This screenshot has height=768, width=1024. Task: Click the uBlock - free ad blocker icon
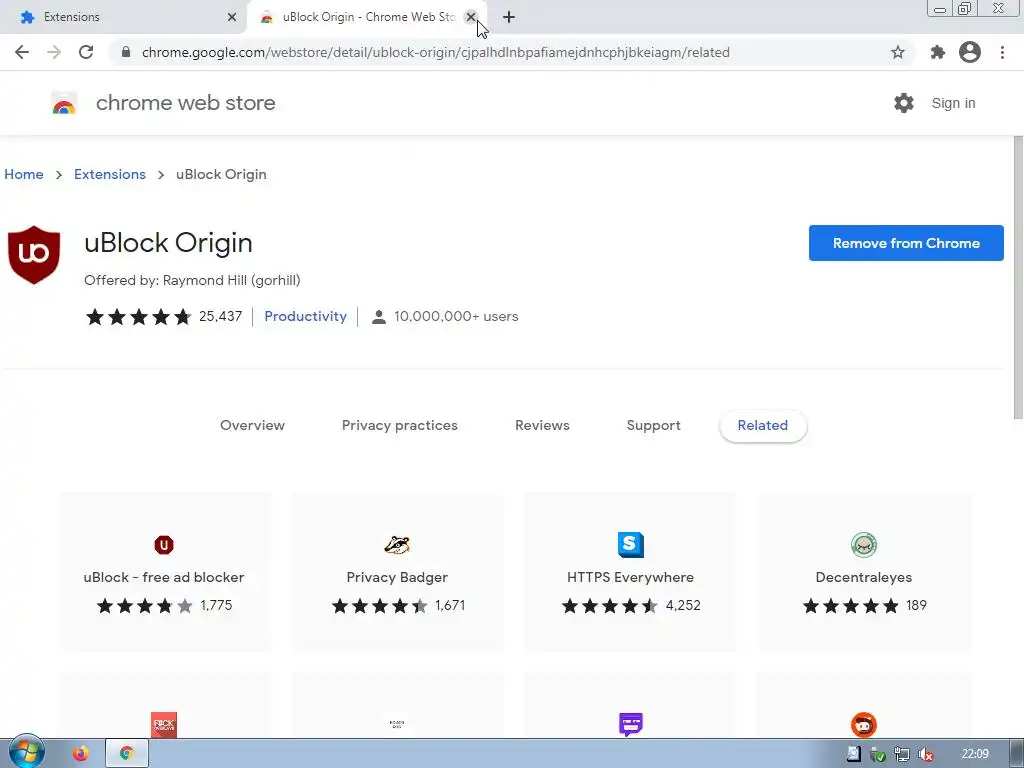(164, 545)
